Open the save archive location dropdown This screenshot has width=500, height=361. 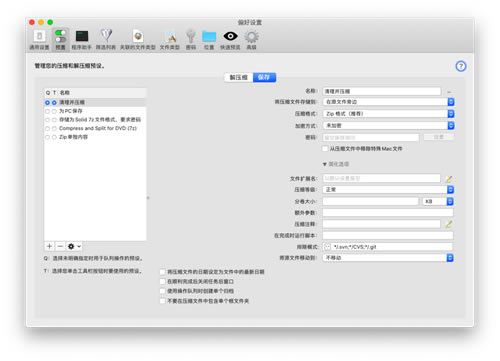[x=388, y=102]
